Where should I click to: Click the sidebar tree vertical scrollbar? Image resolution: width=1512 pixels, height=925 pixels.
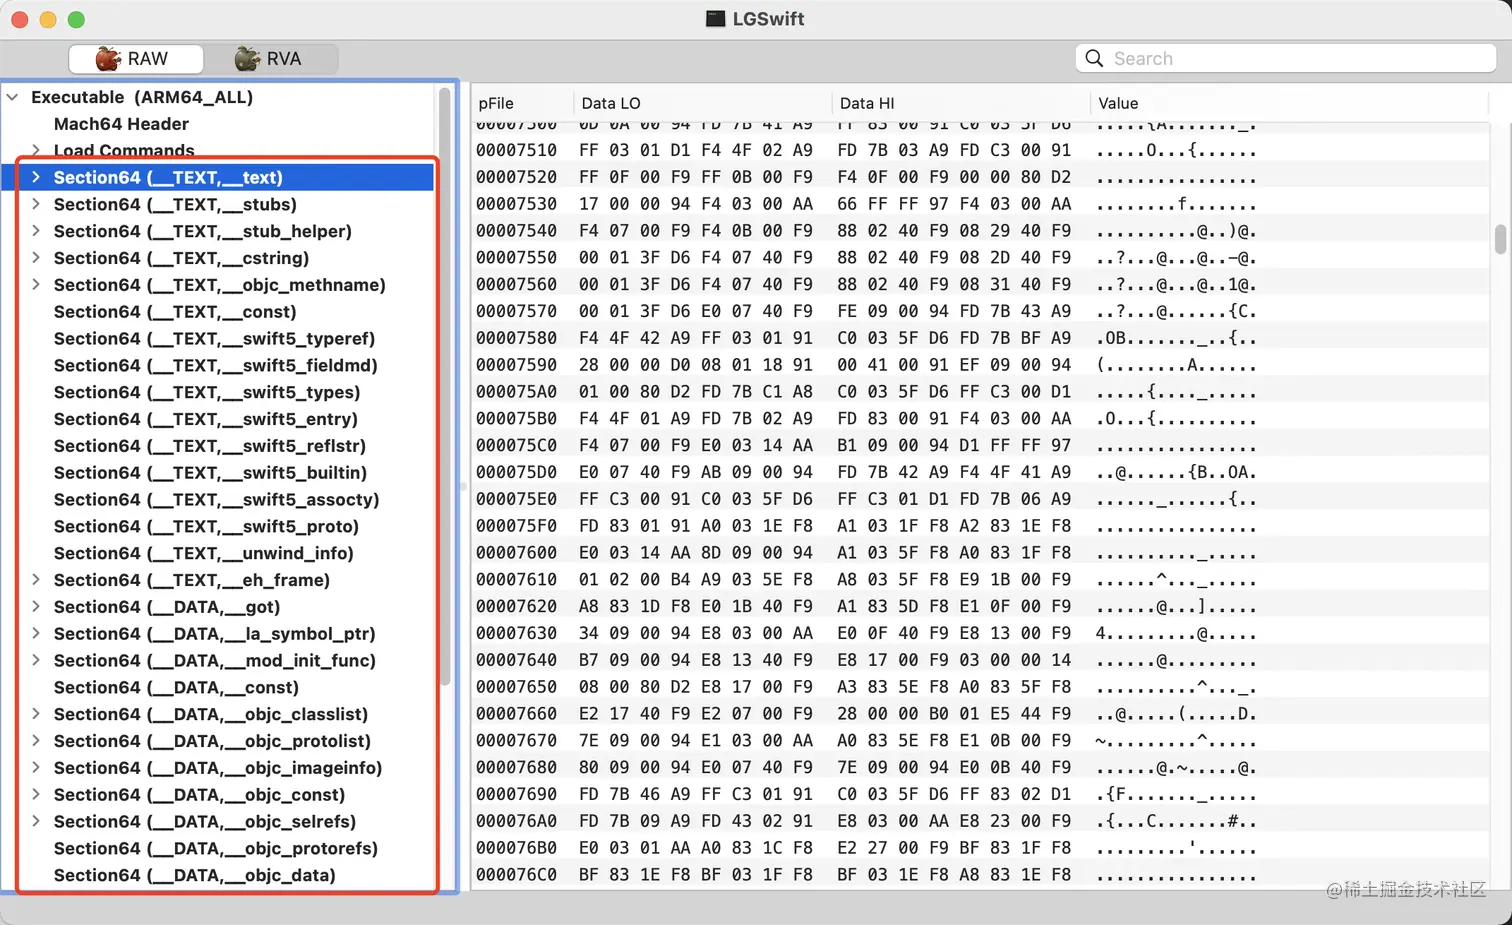pos(445,385)
